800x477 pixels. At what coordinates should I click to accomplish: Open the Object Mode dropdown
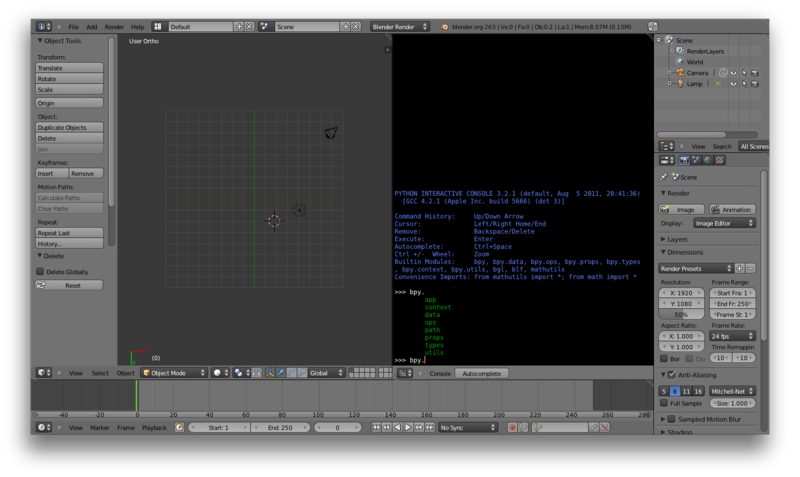click(x=174, y=373)
